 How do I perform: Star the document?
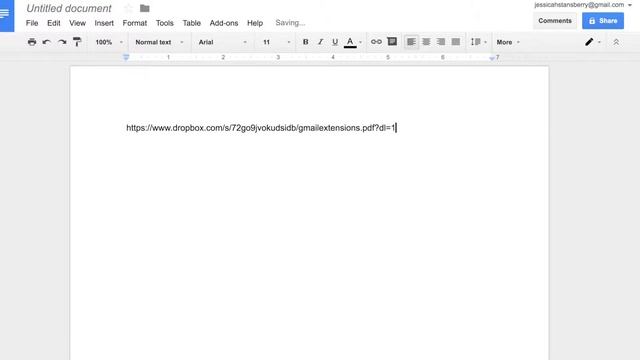pyautogui.click(x=128, y=8)
